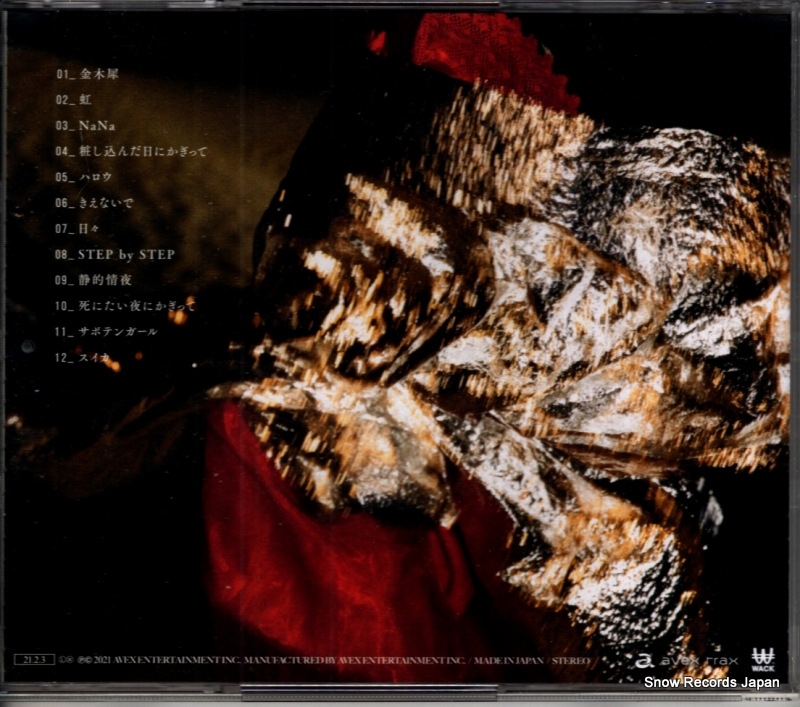
Task: Select track 02 虹
Action: pyautogui.click(x=73, y=100)
